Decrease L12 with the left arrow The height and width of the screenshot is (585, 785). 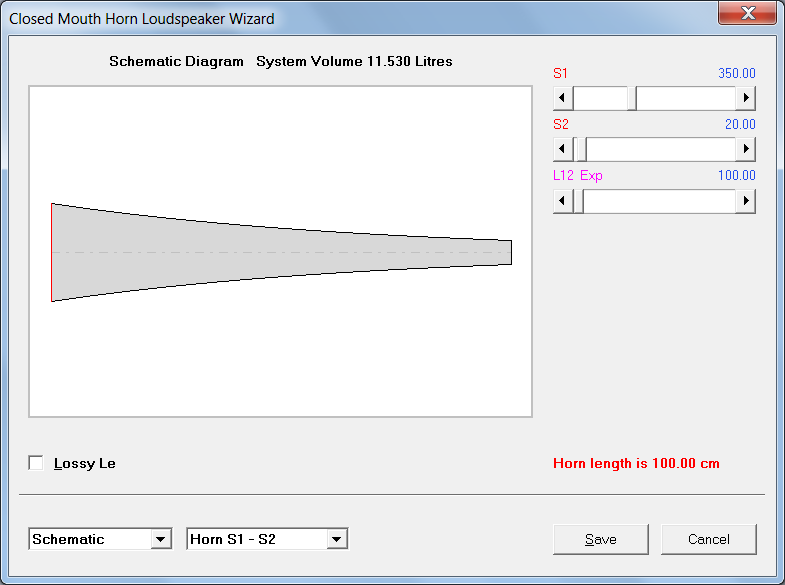click(563, 201)
